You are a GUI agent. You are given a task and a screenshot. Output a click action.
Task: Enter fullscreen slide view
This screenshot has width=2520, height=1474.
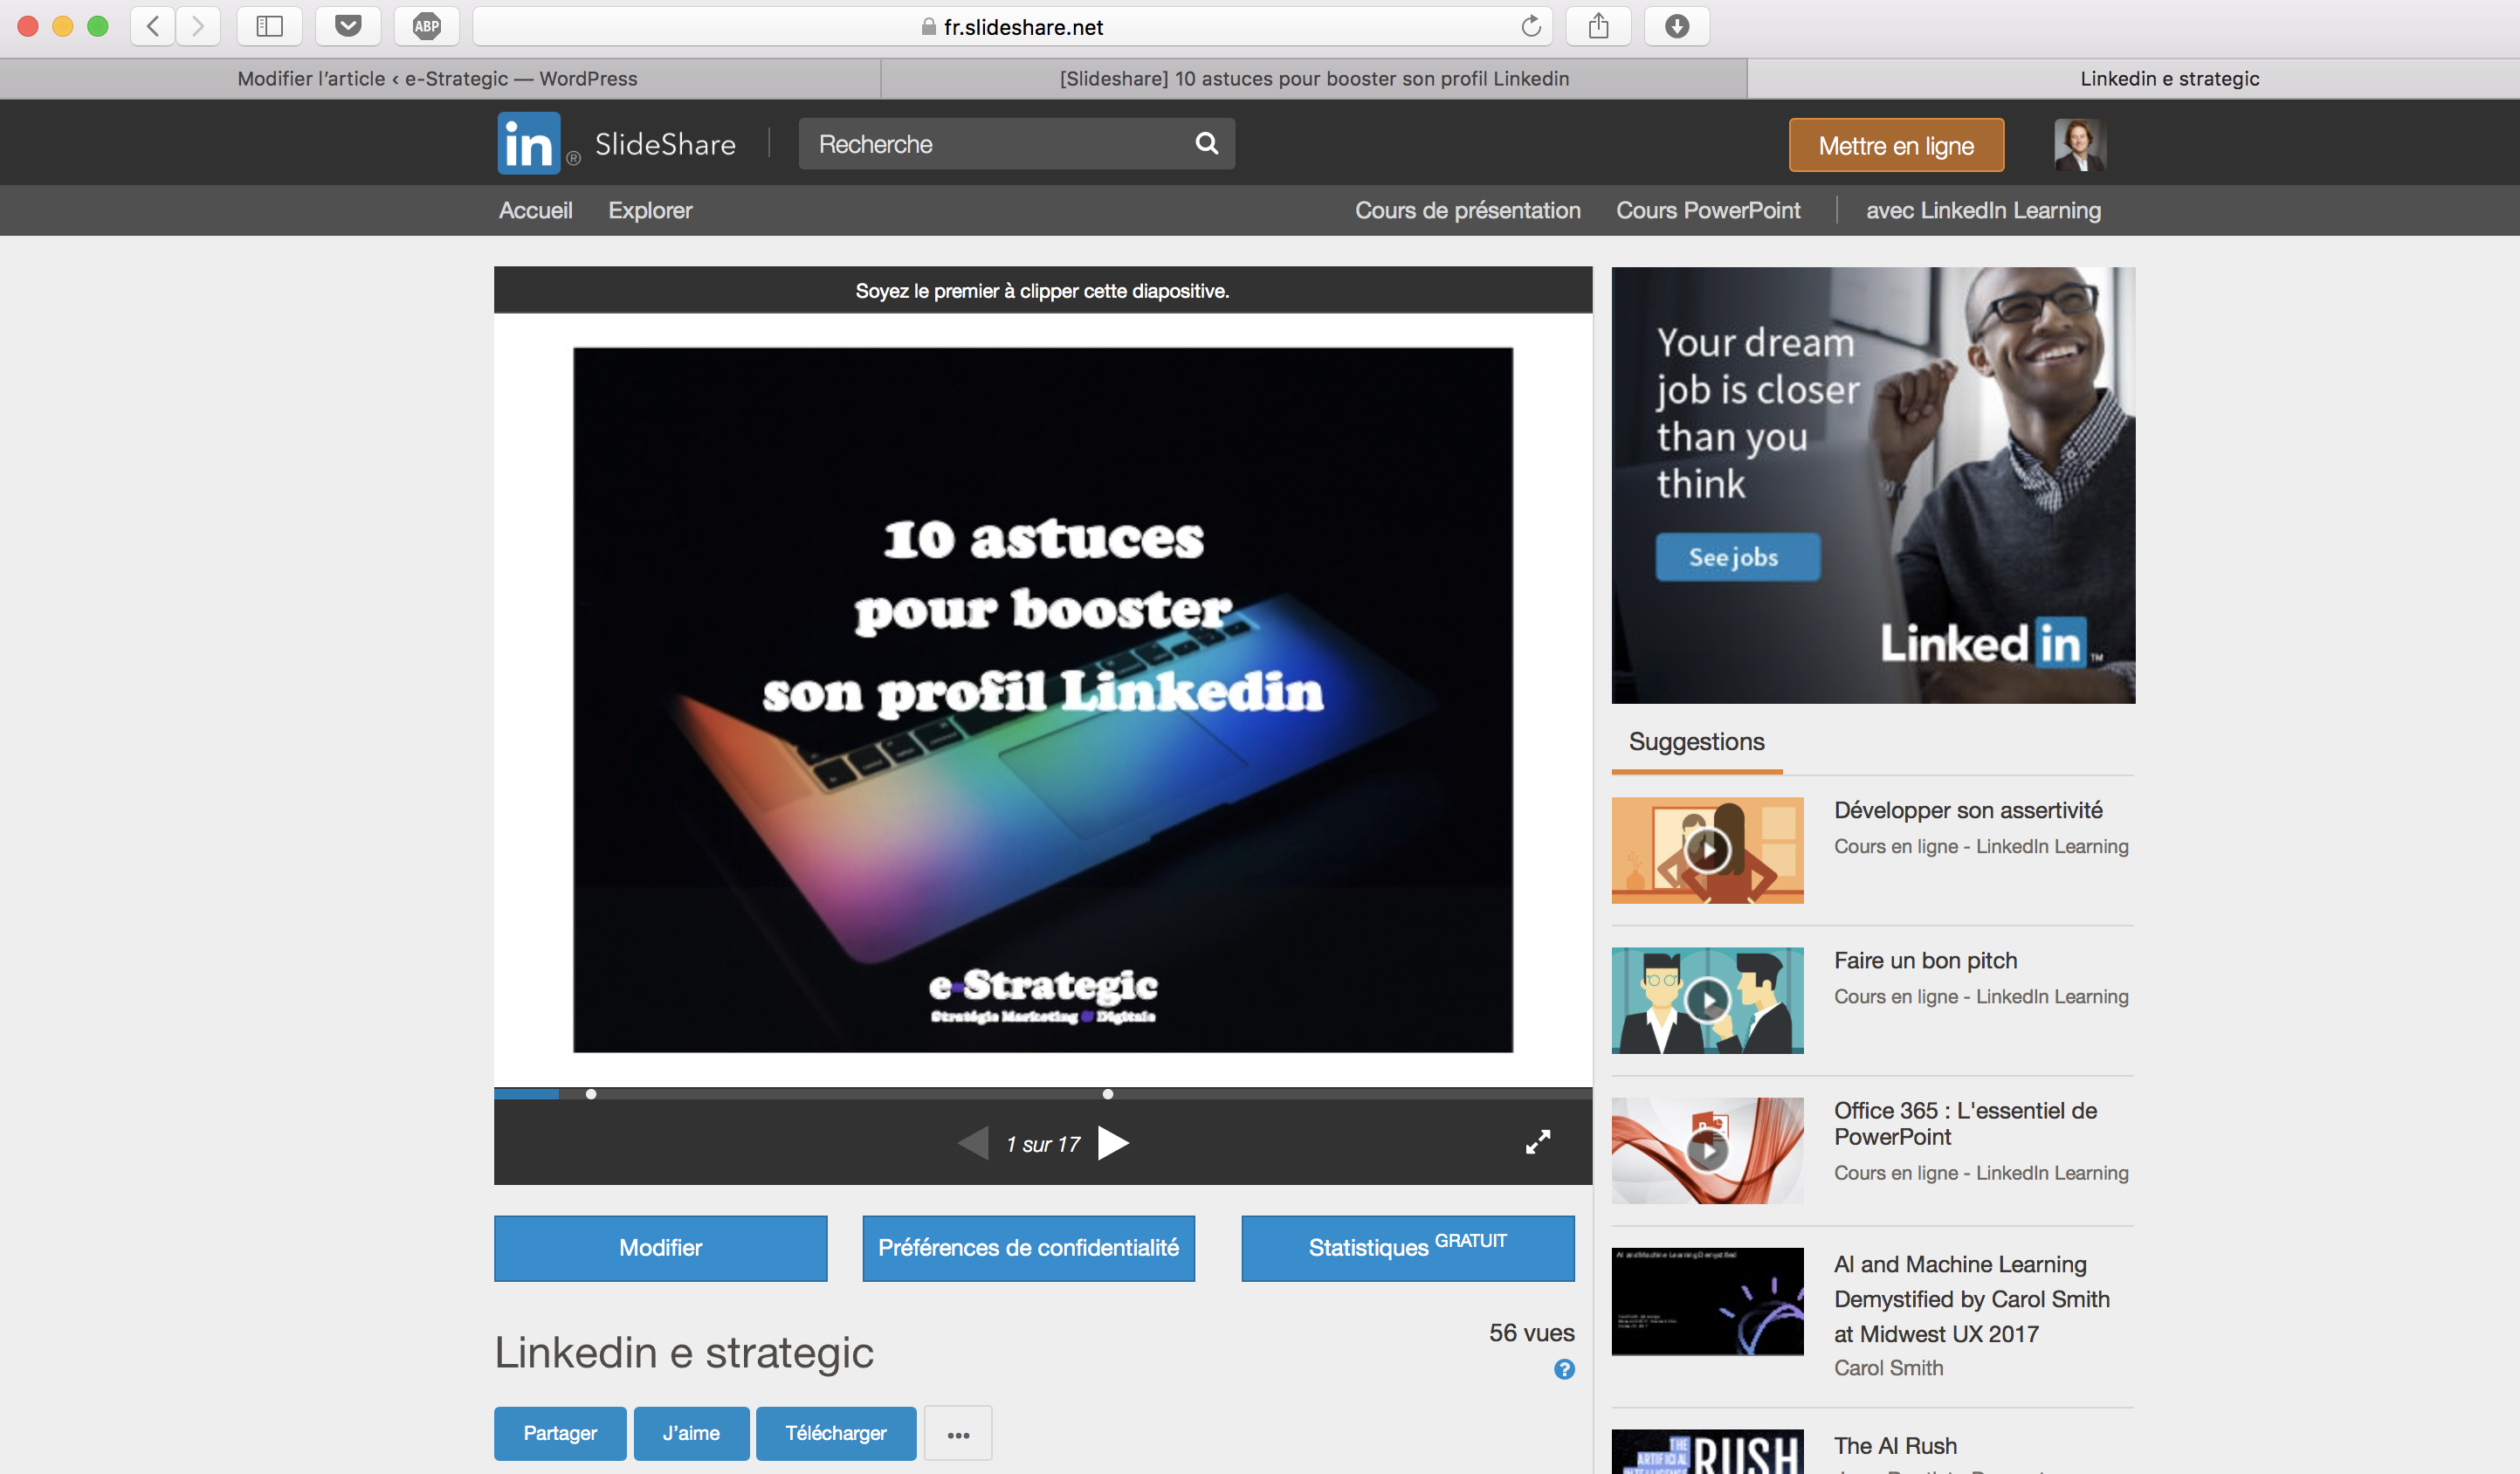coord(1537,1142)
